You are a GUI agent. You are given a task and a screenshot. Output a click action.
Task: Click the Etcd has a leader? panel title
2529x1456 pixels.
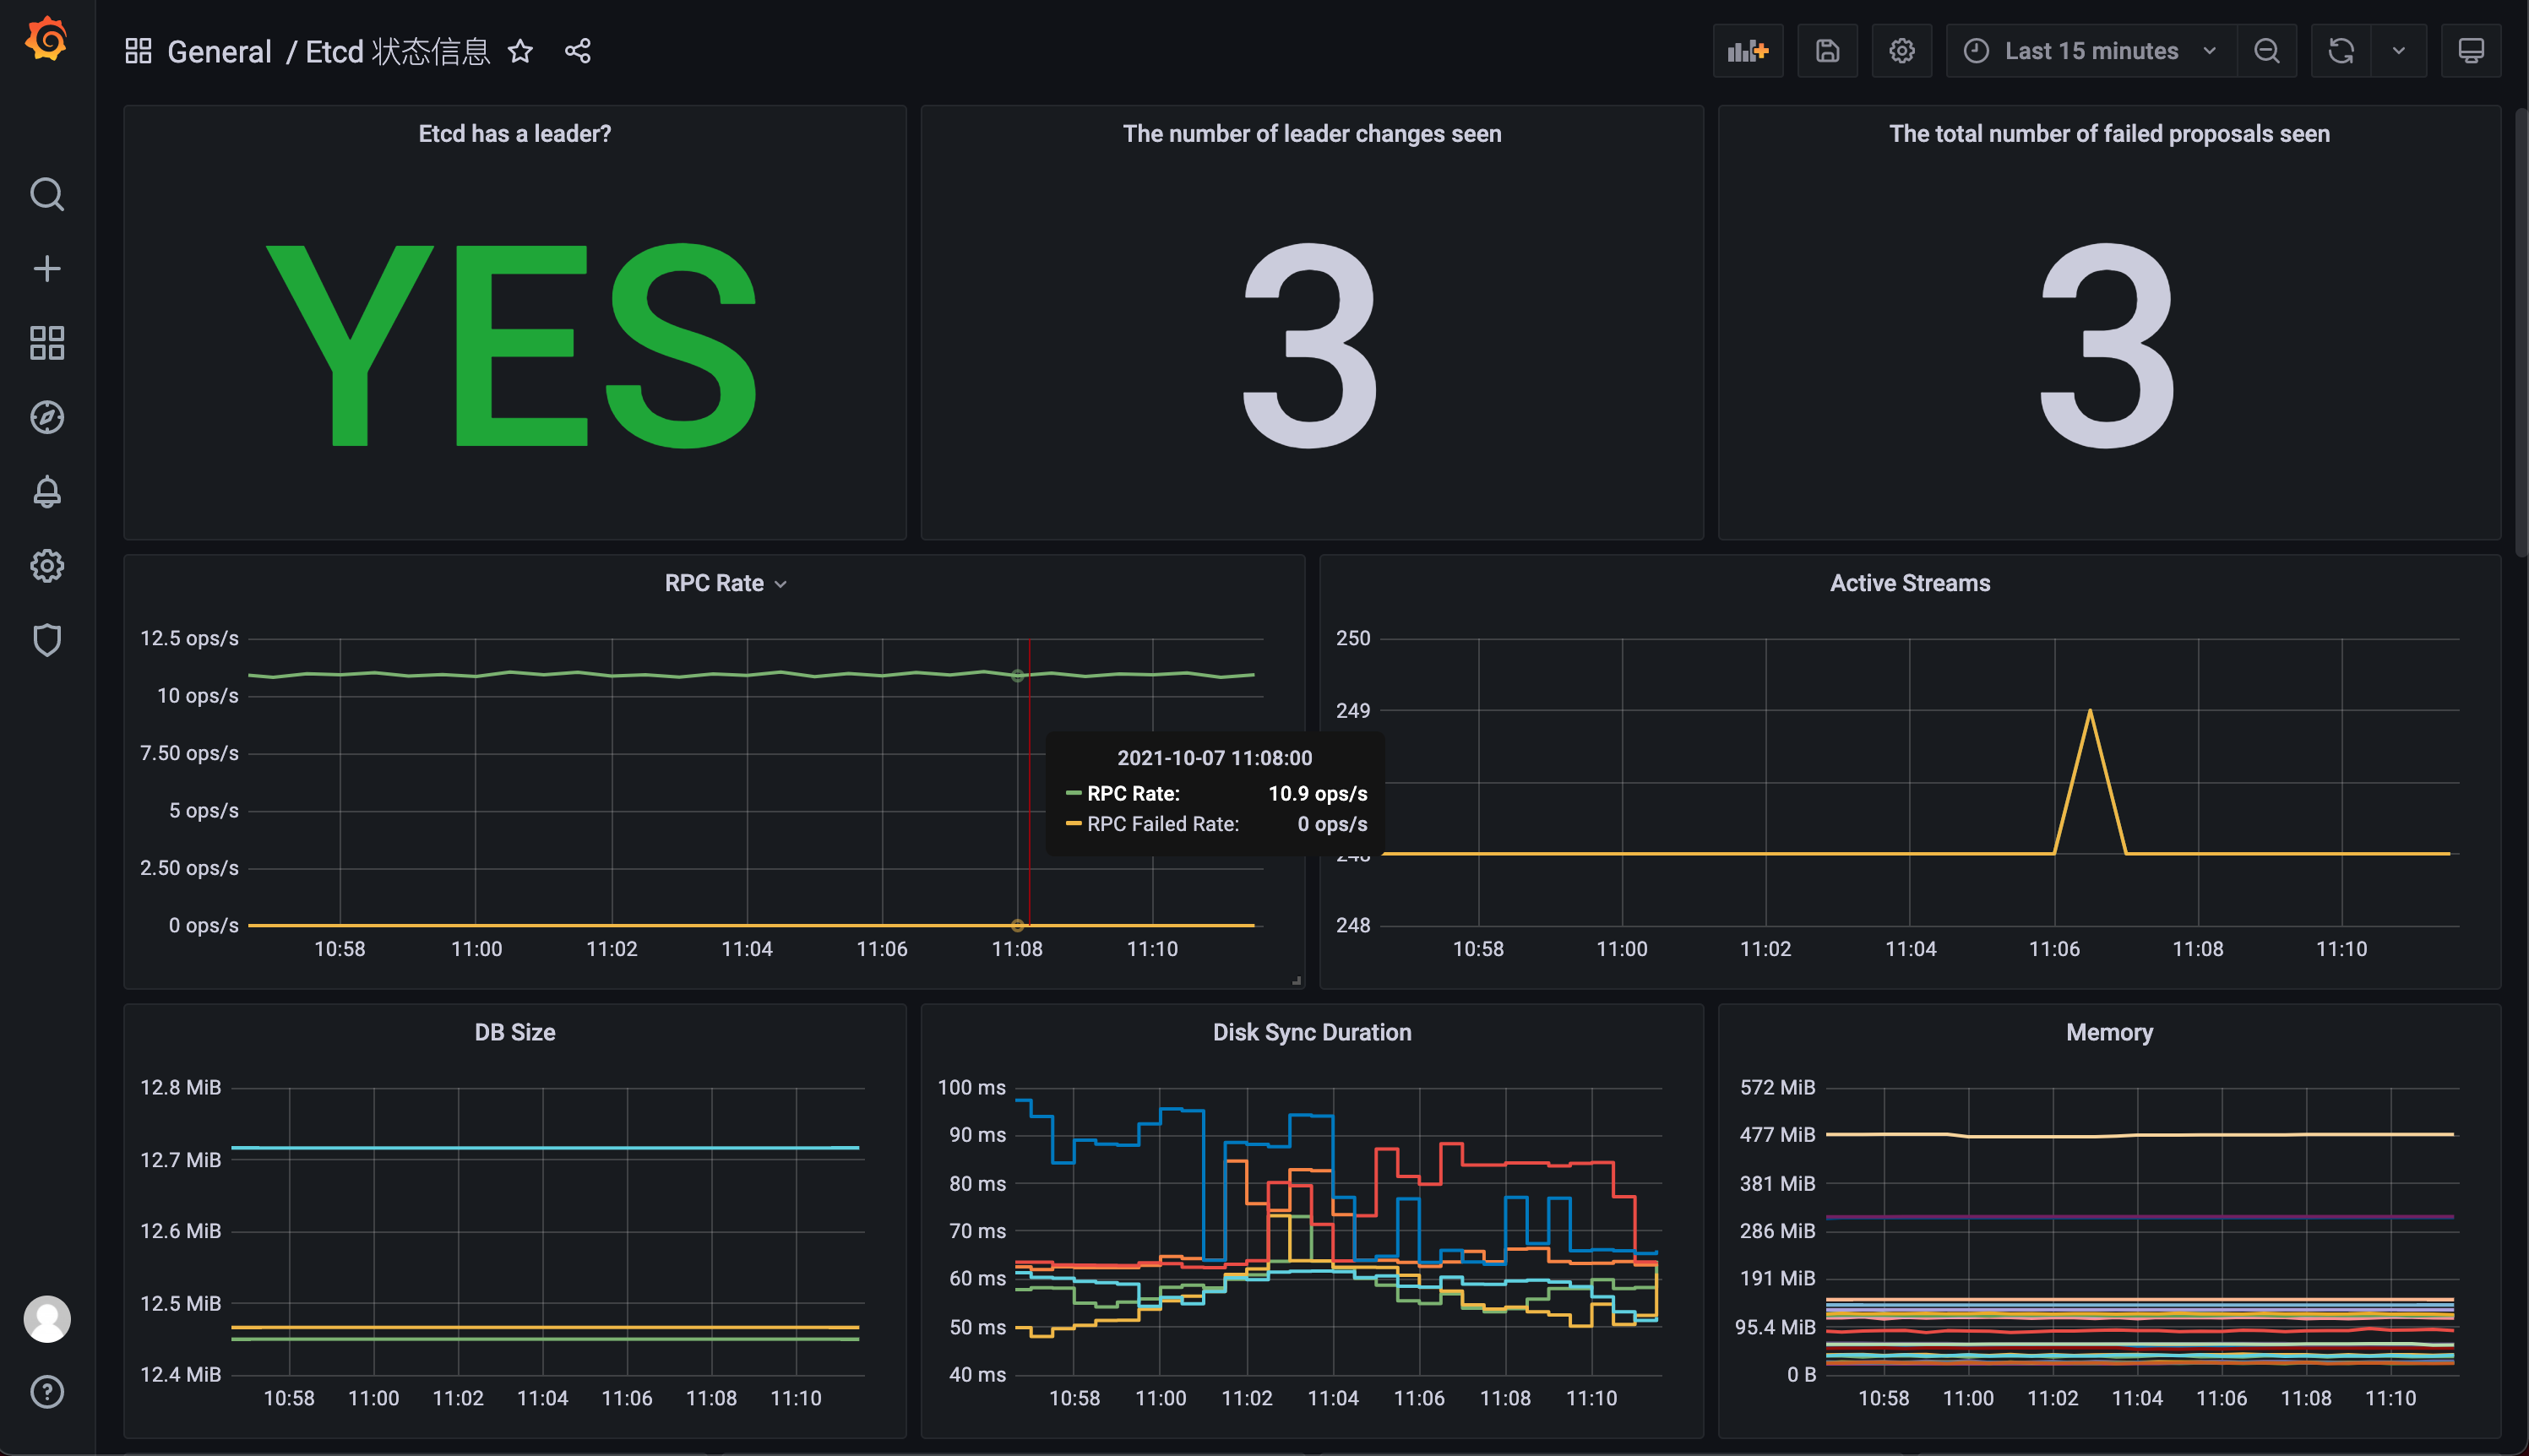point(515,134)
